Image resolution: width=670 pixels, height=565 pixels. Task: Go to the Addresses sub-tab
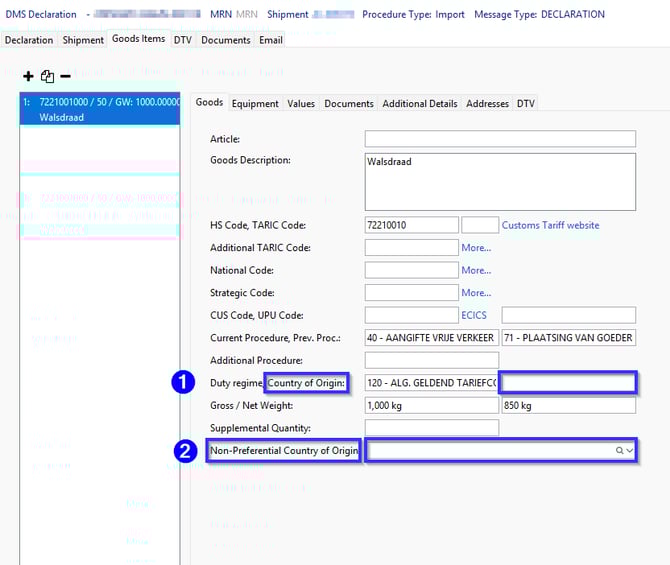tap(487, 103)
